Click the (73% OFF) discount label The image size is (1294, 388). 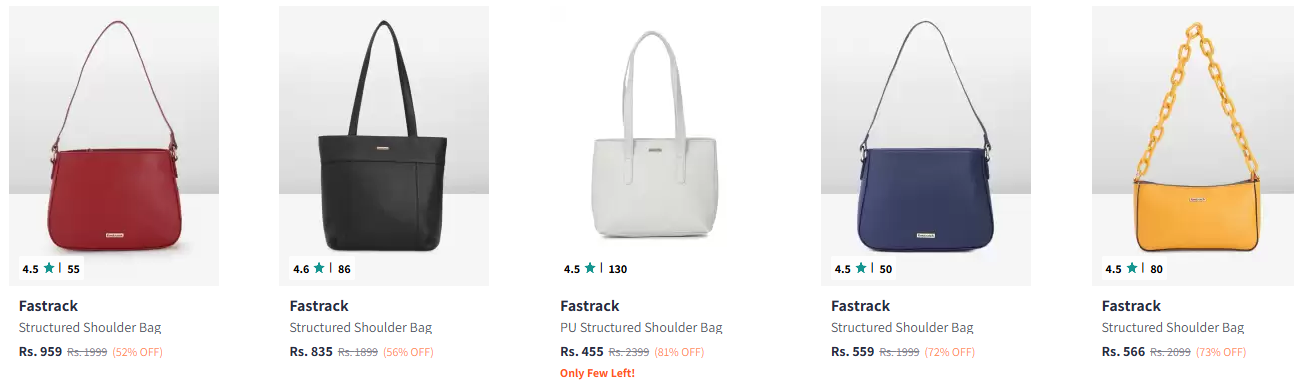1220,352
